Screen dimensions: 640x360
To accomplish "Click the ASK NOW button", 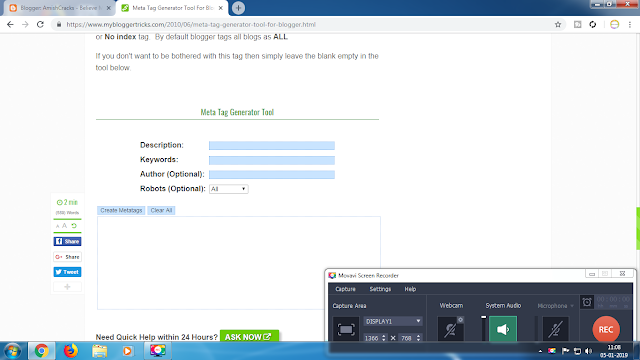I will pos(249,337).
